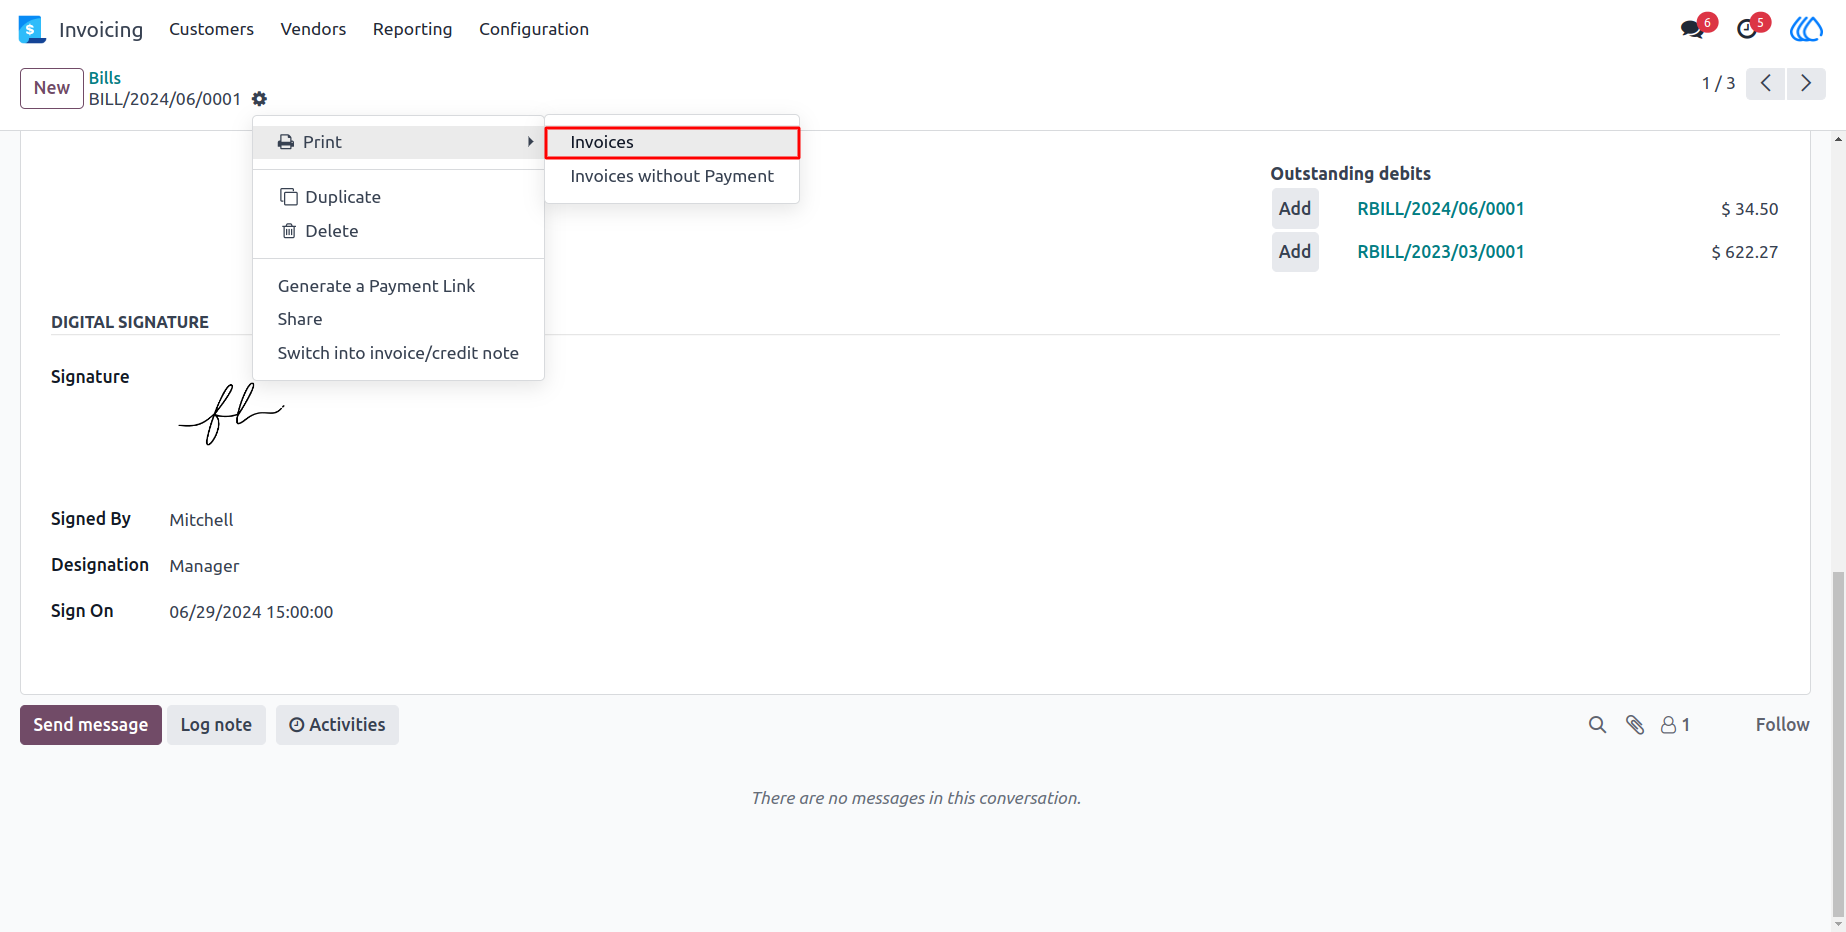Click the Follow button
The width and height of the screenshot is (1846, 932).
[1782, 725]
